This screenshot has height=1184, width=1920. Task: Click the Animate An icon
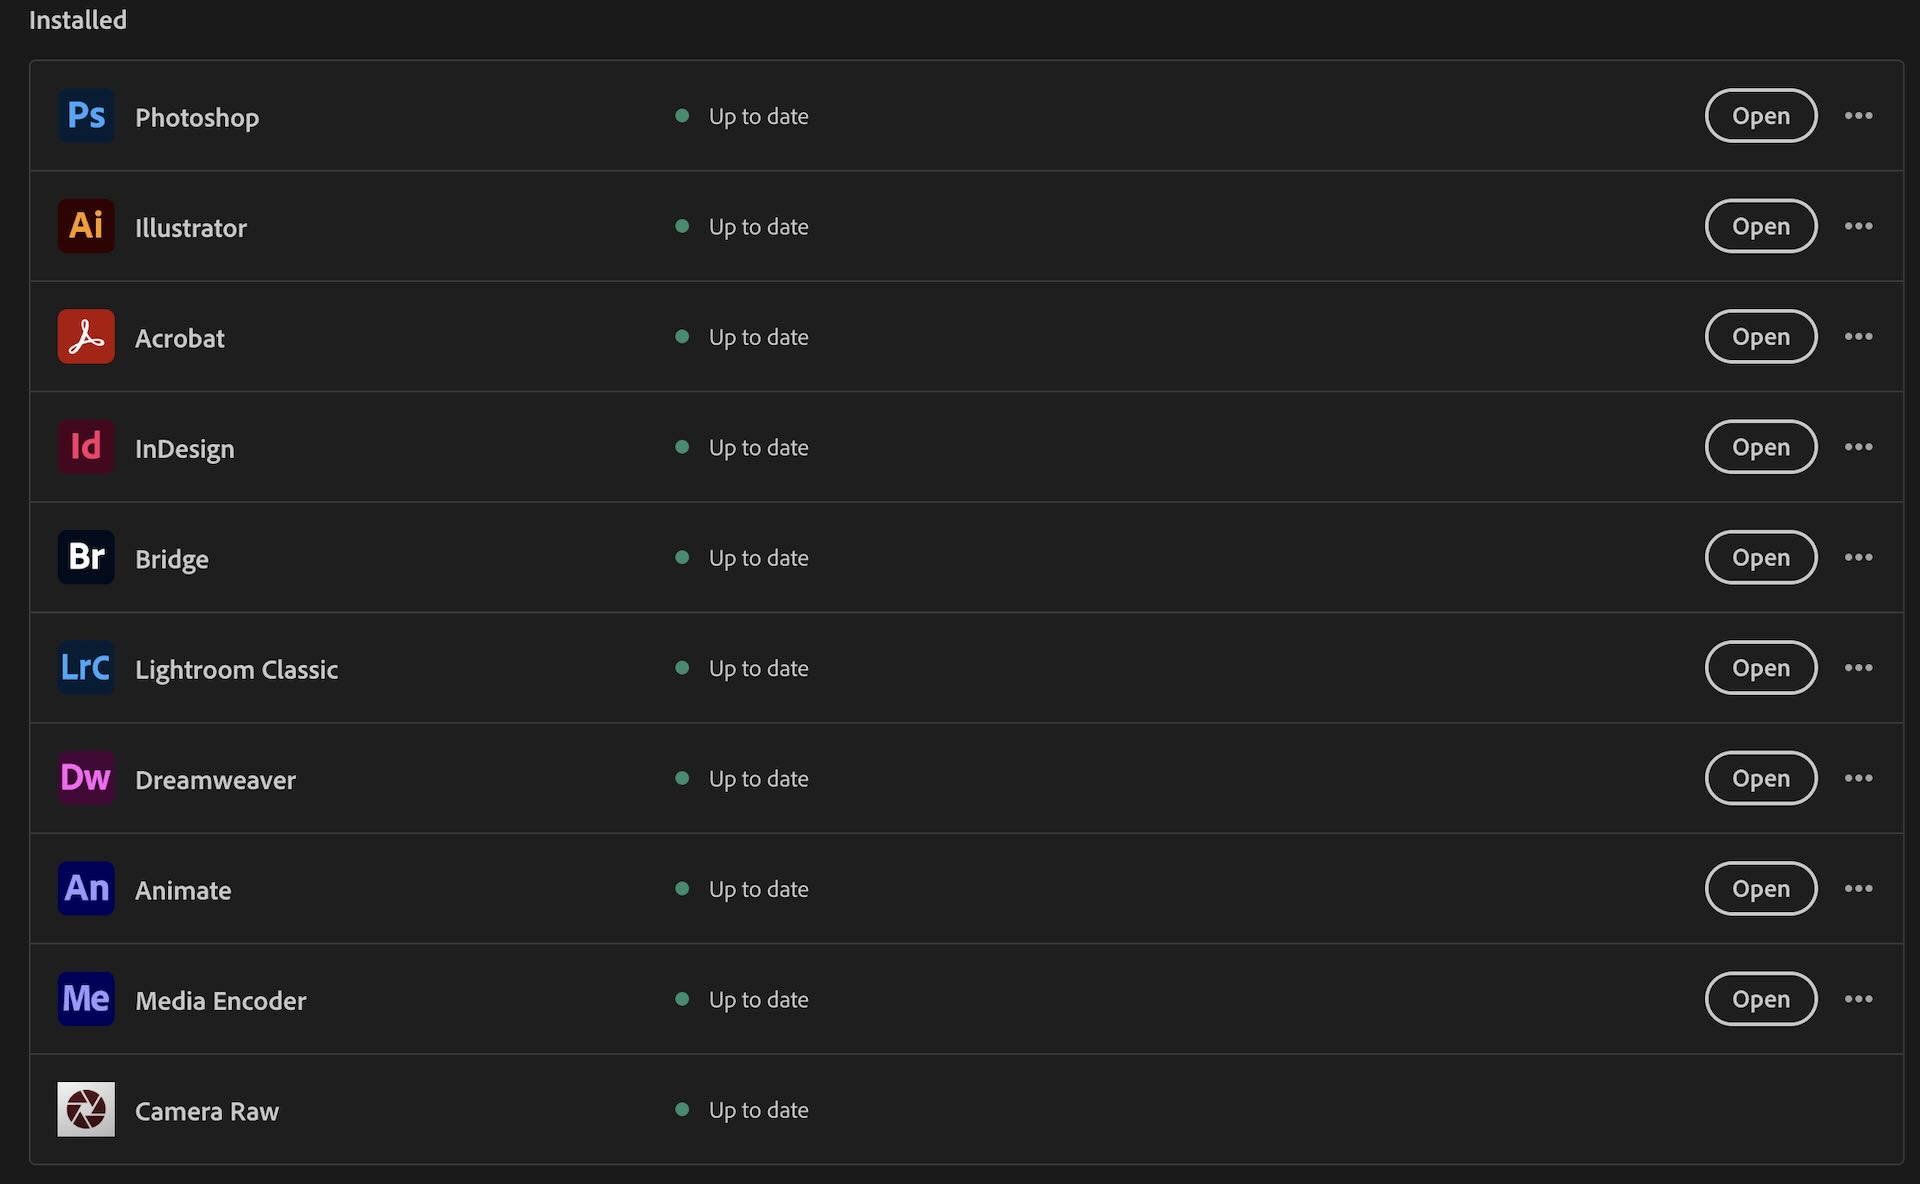click(86, 888)
